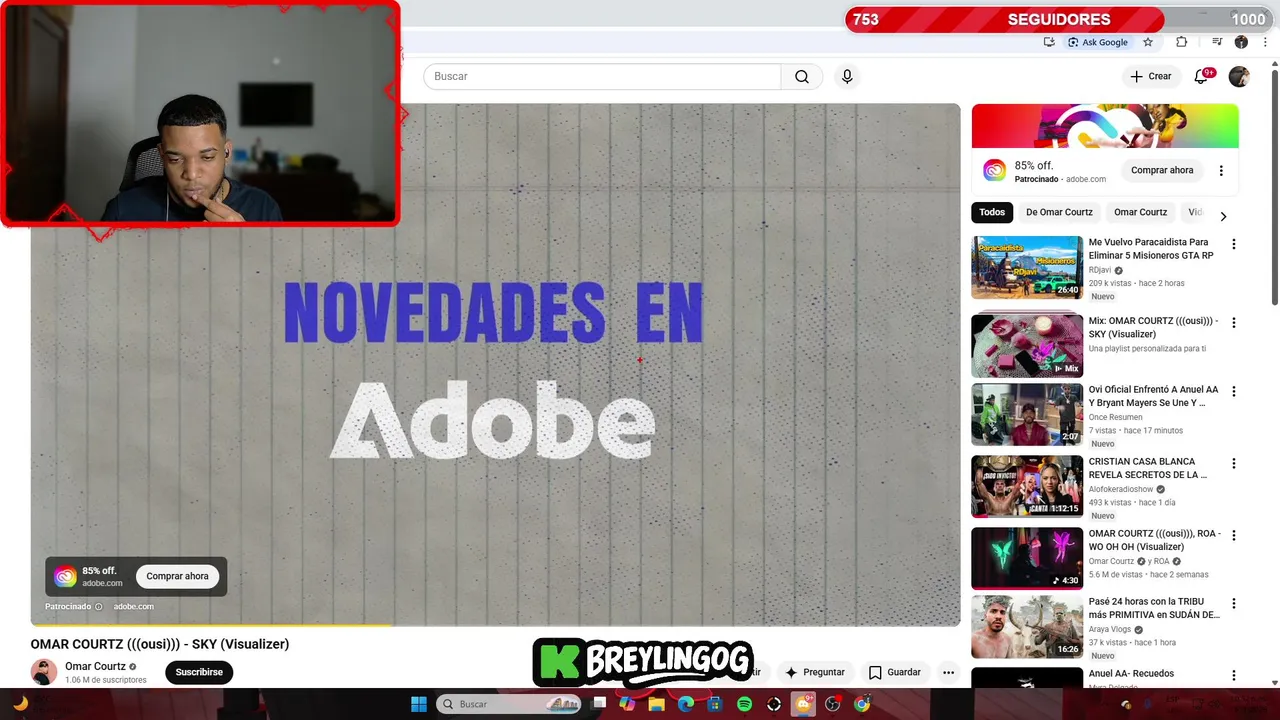Image resolution: width=1280 pixels, height=720 pixels.
Task: Click channel name 'Alofokeradioshow'
Action: pos(1121,490)
